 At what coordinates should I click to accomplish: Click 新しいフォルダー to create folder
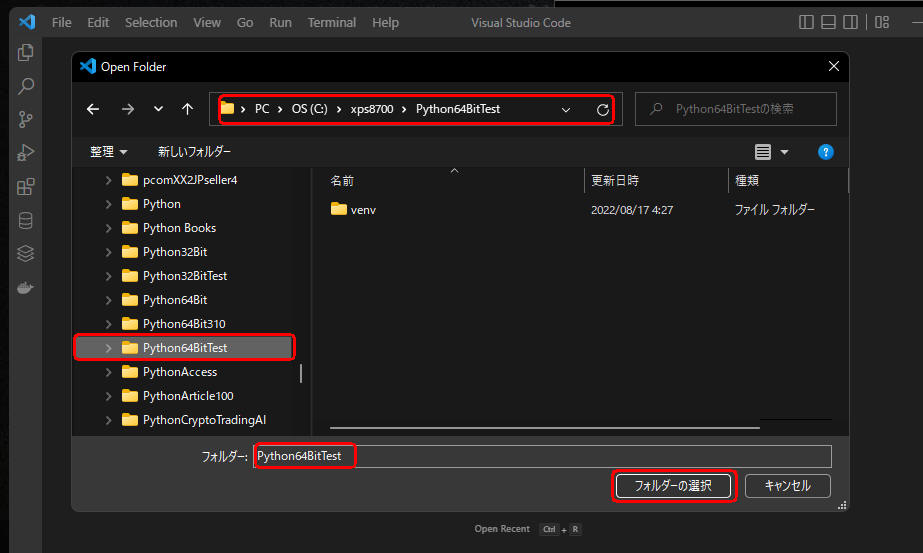click(194, 152)
